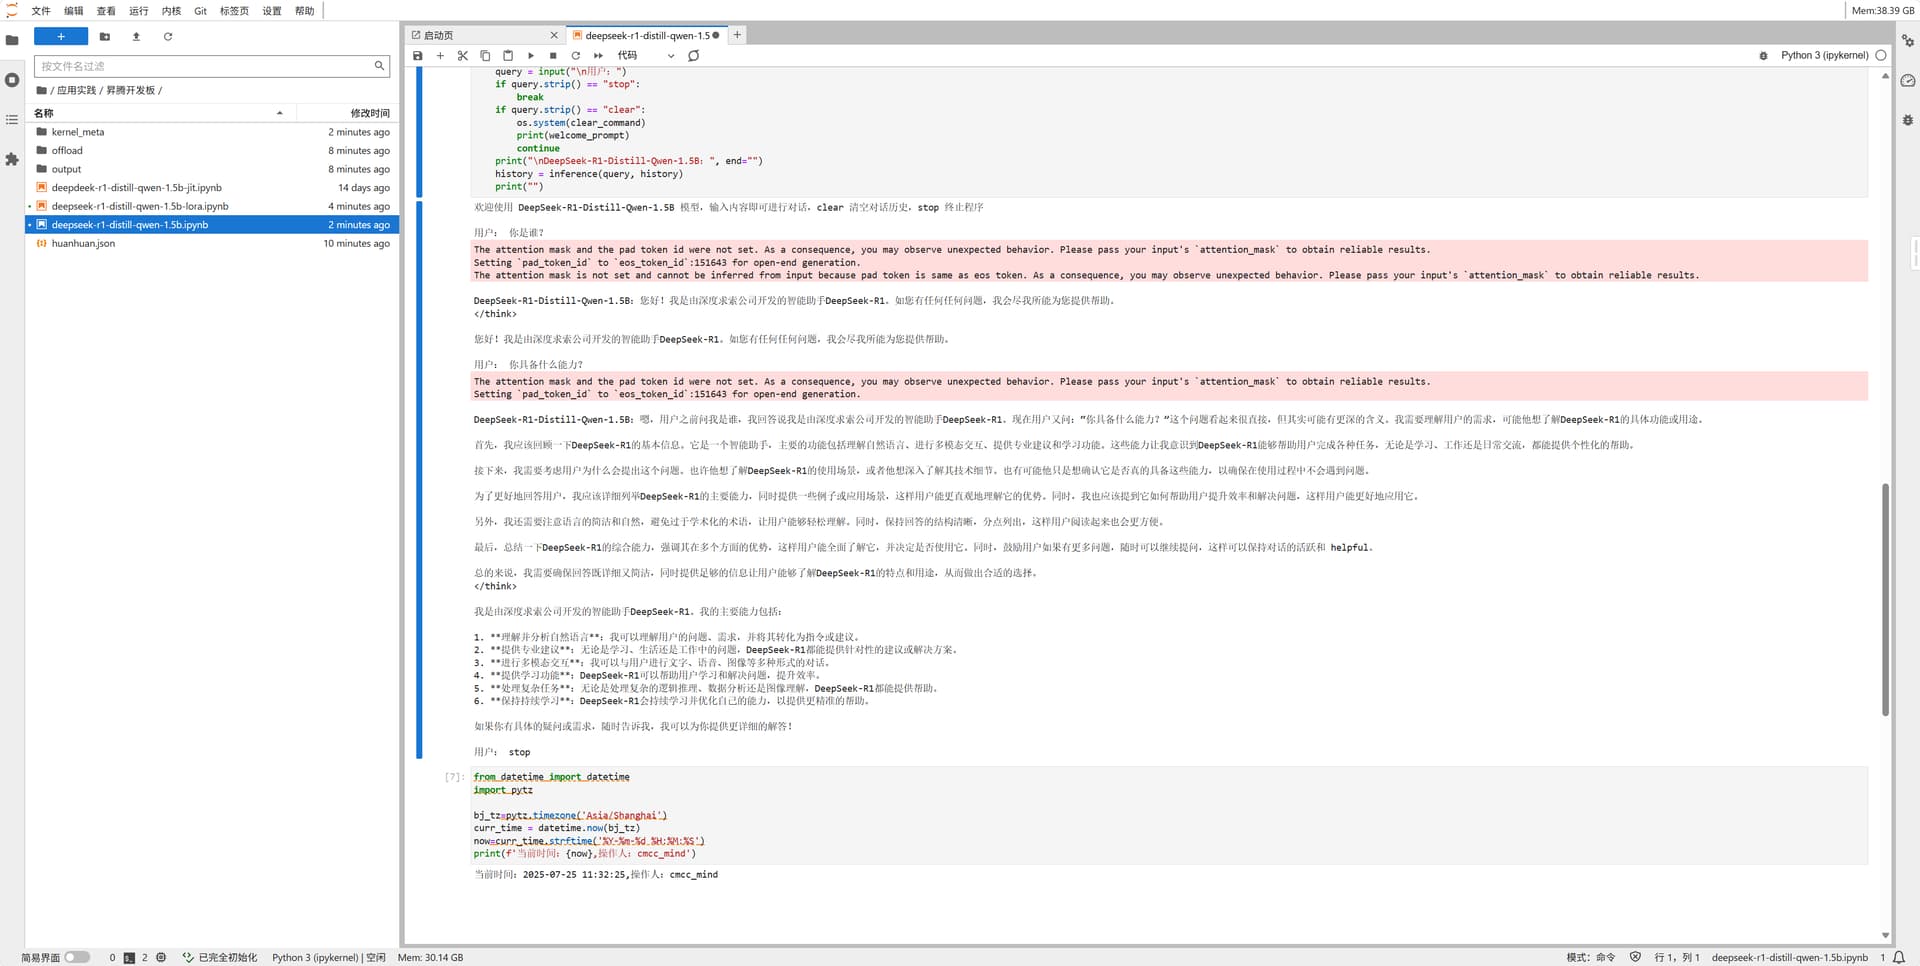1920x966 pixels.
Task: Select Python 3 (ipykernel) kernel name button
Action: click(1824, 56)
